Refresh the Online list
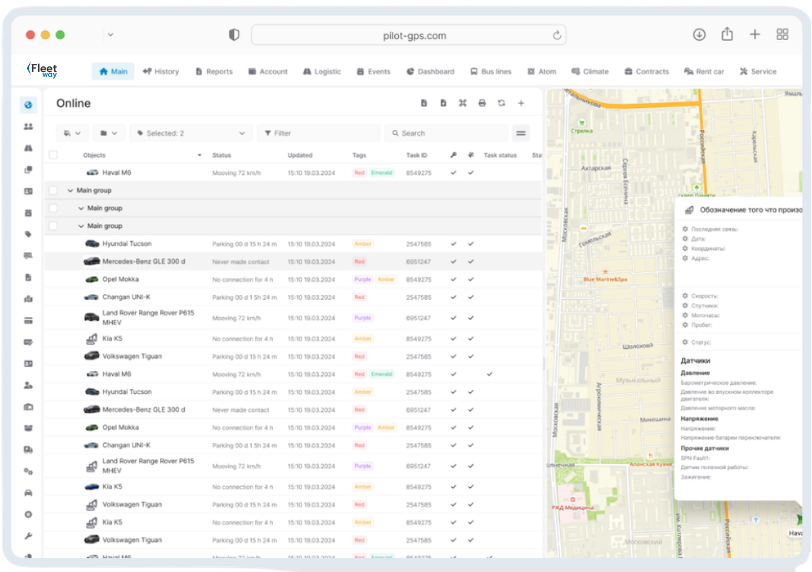The image size is (812, 572). 501,103
